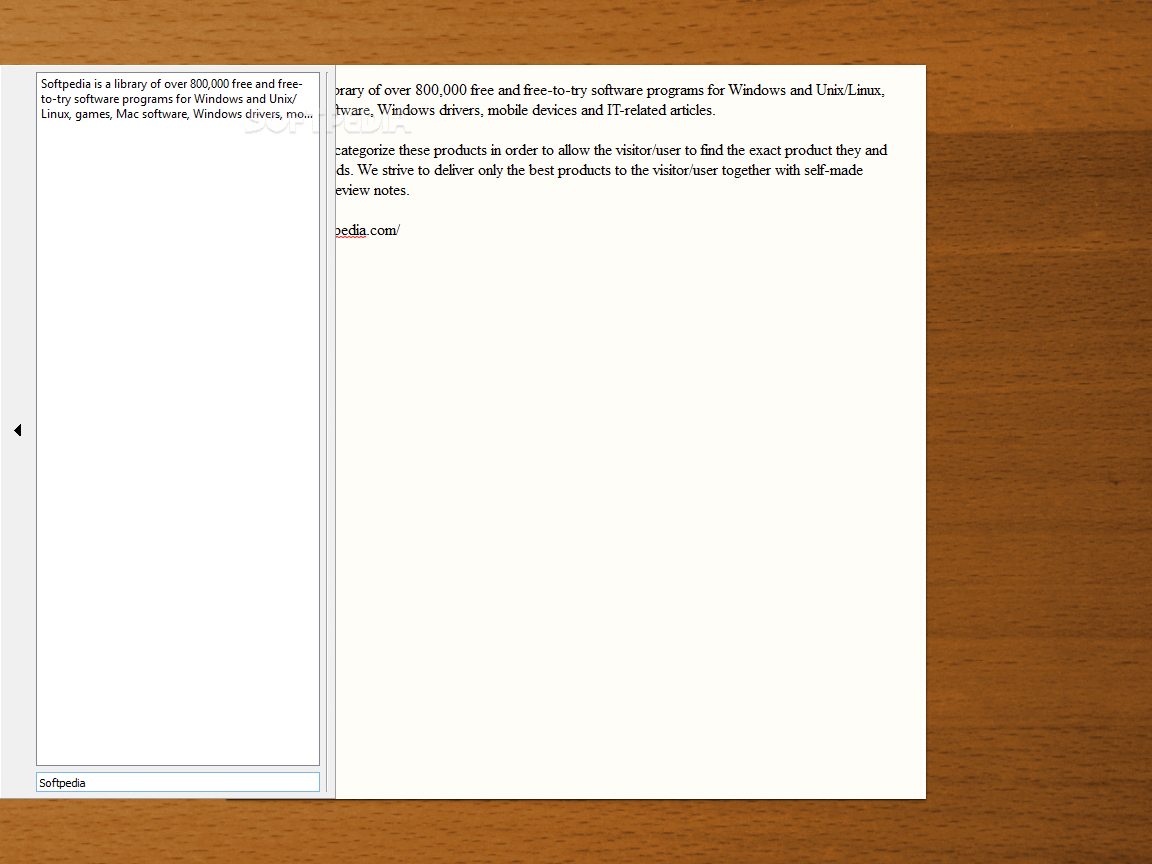The width and height of the screenshot is (1152, 864).
Task: Place cursor in paragraph ending 'IT-related articles.'
Action: (x=525, y=110)
